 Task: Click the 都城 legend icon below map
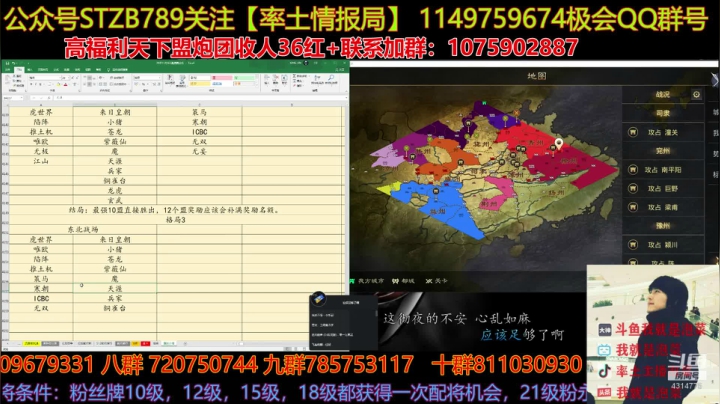(395, 281)
